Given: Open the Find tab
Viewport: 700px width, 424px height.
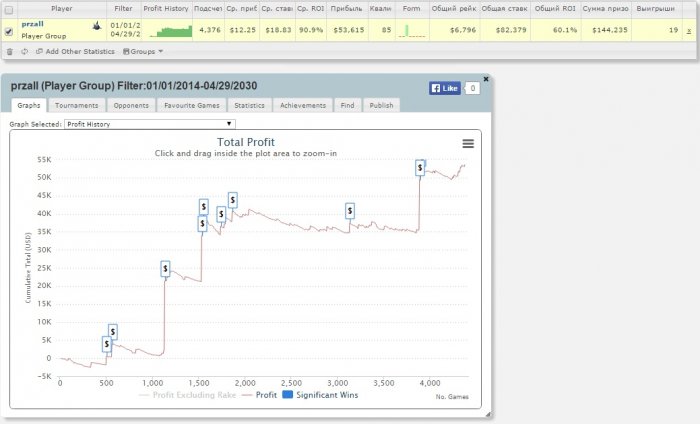Looking at the screenshot, I should click(347, 105).
